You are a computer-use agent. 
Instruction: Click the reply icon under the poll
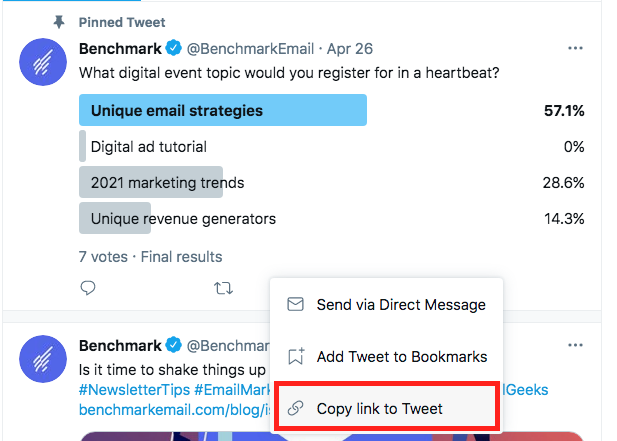(88, 288)
